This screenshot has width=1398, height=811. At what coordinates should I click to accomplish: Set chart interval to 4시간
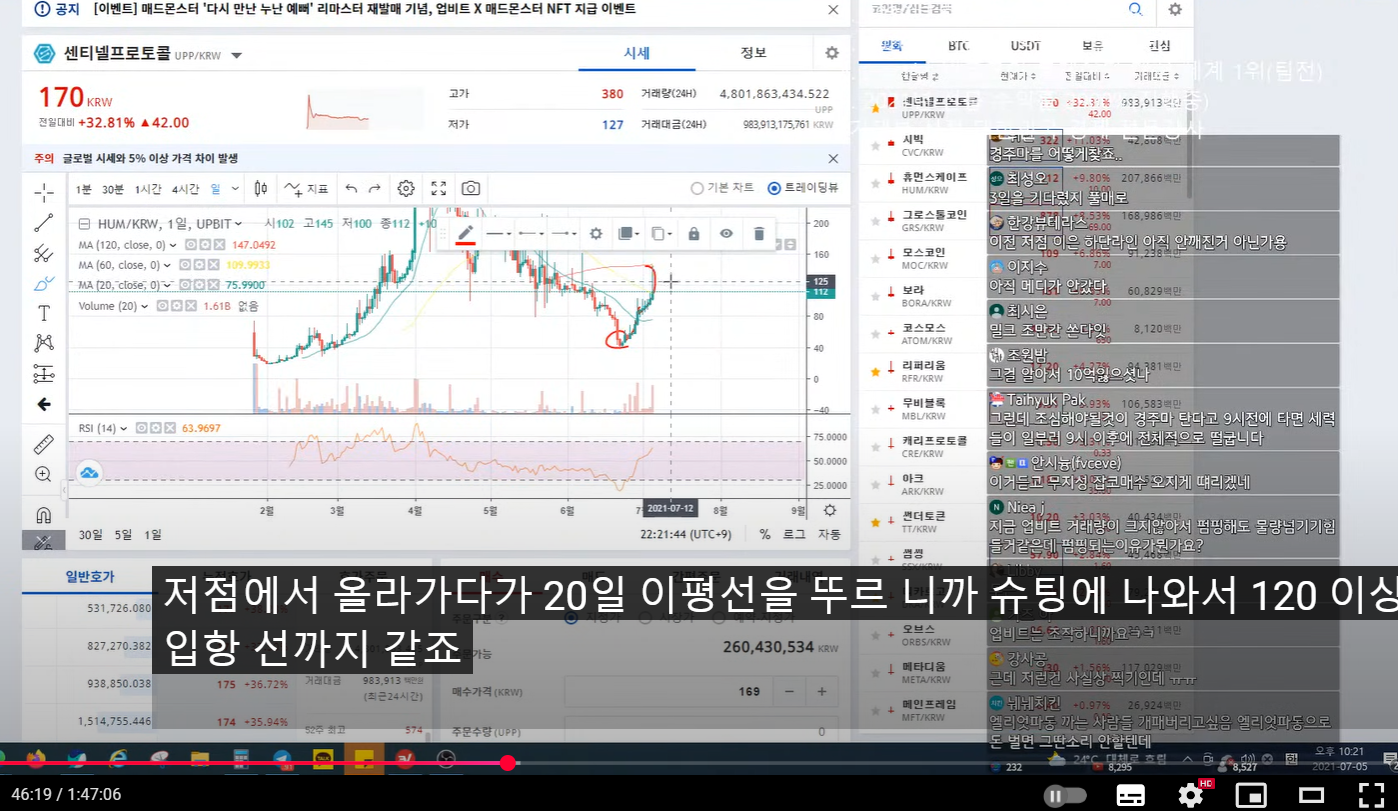[185, 188]
